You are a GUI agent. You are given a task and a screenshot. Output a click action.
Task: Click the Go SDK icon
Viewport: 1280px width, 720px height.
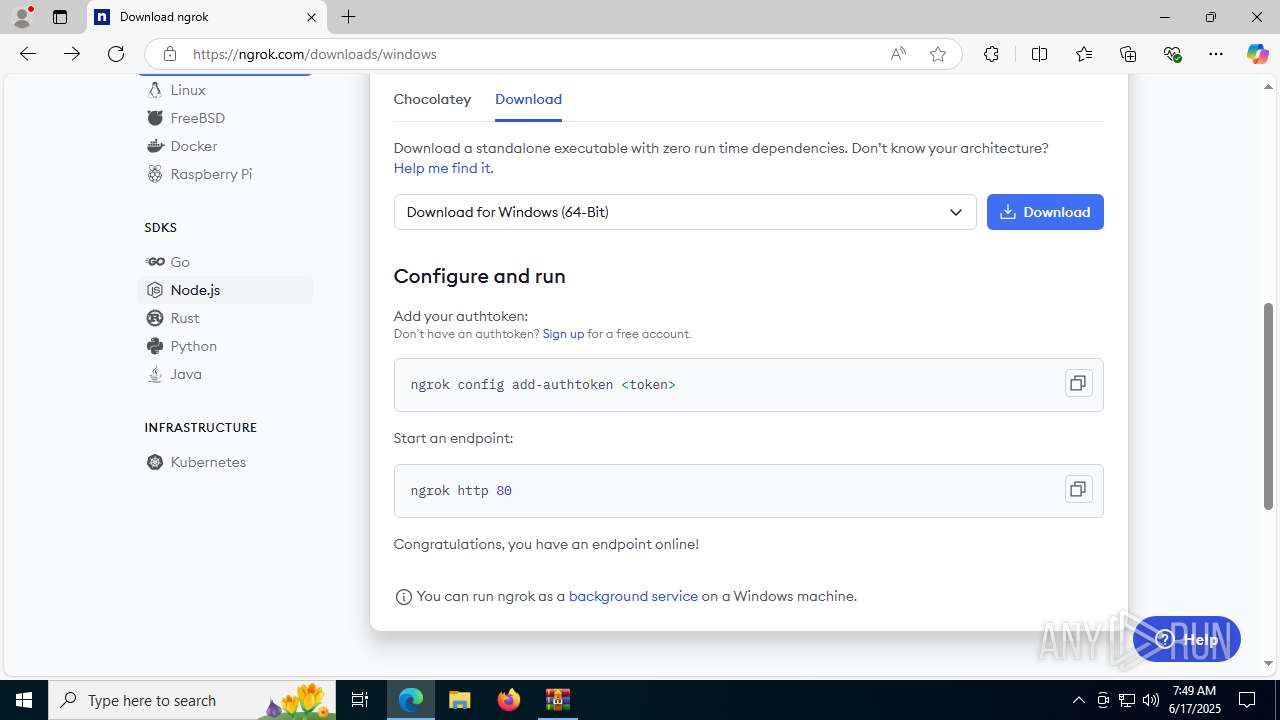(x=155, y=262)
